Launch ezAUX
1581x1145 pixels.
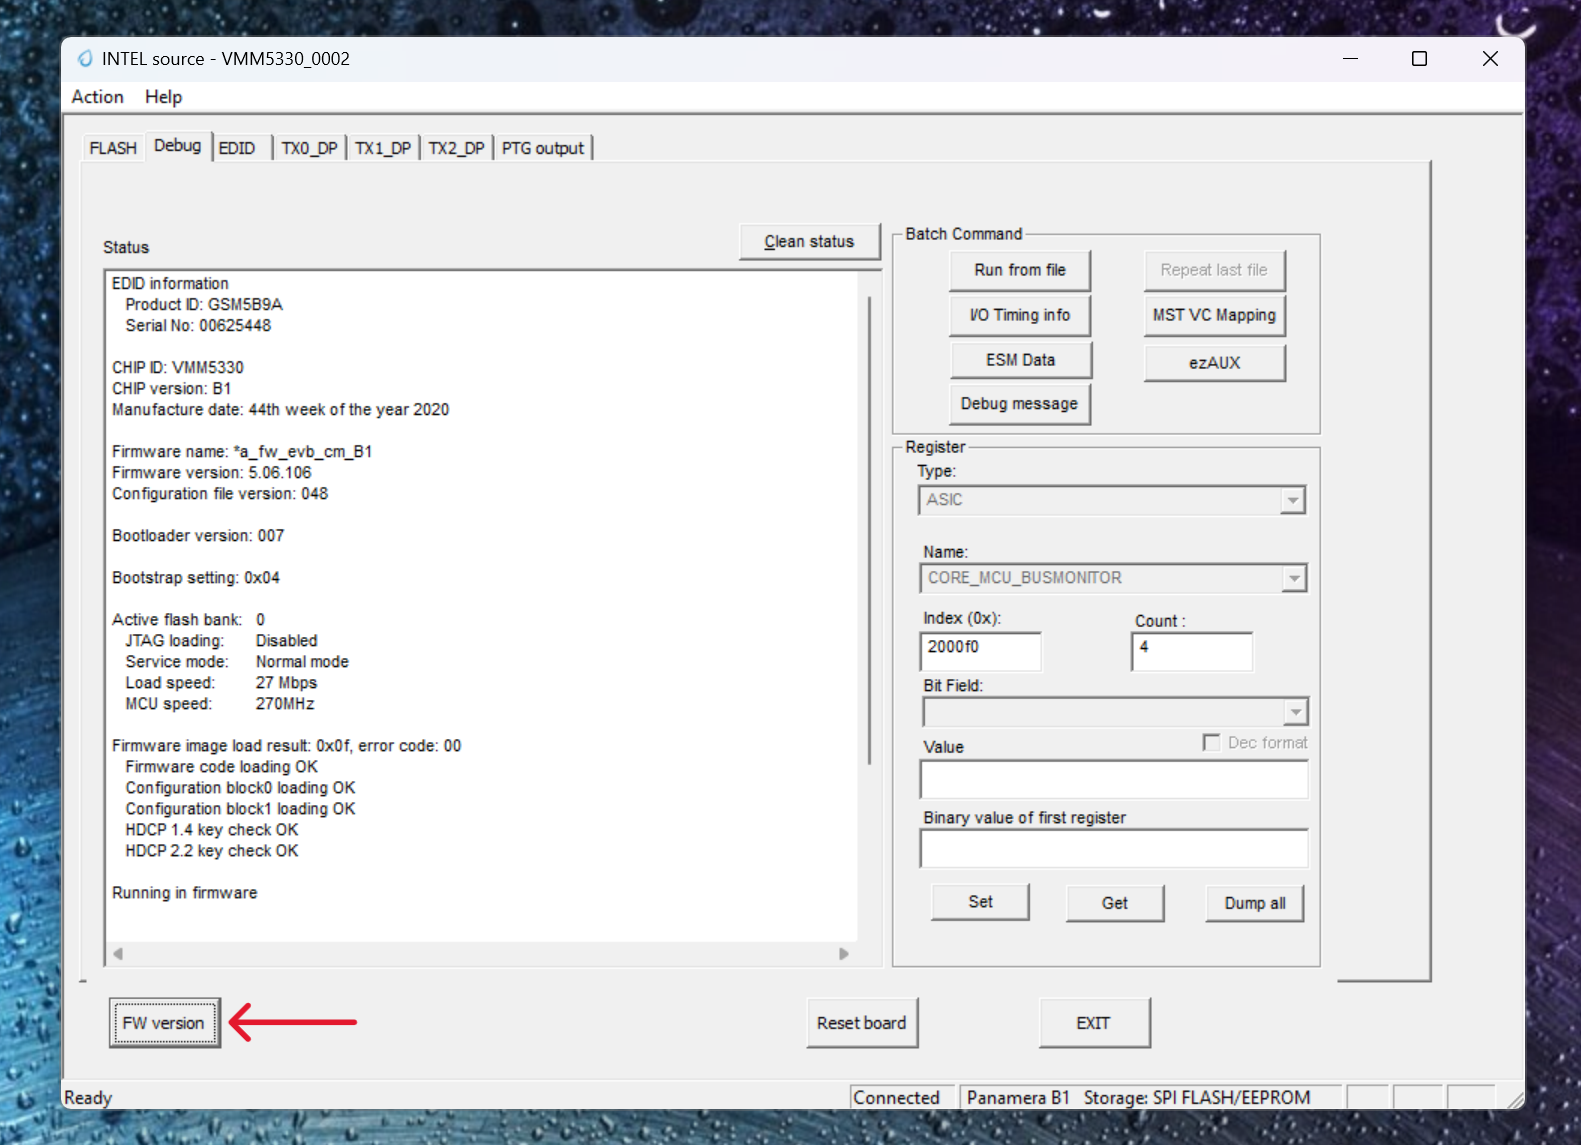click(x=1214, y=363)
